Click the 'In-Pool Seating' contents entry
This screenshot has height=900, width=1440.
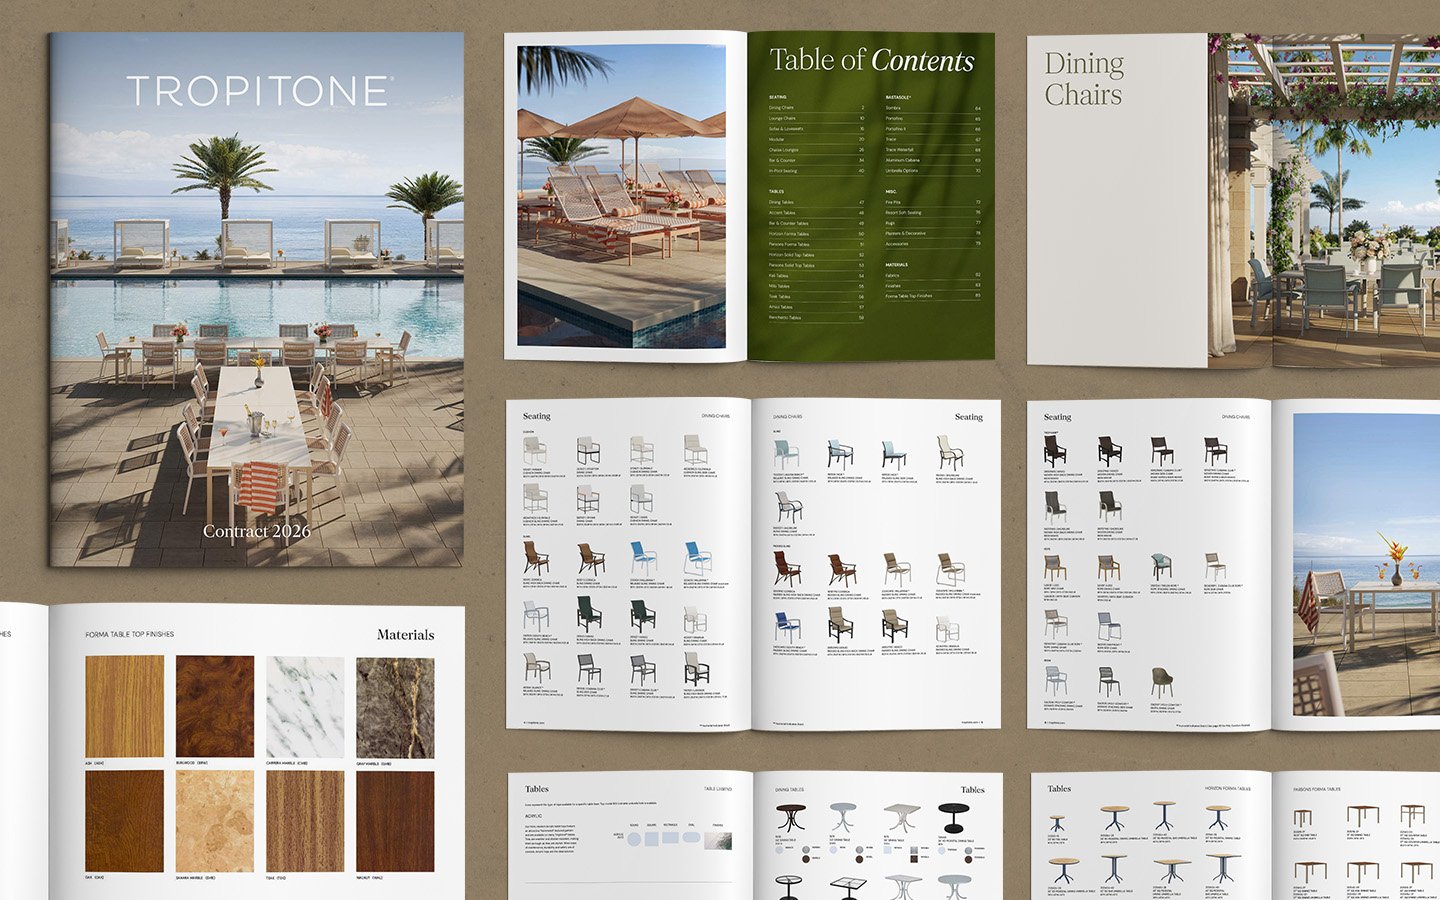point(783,171)
